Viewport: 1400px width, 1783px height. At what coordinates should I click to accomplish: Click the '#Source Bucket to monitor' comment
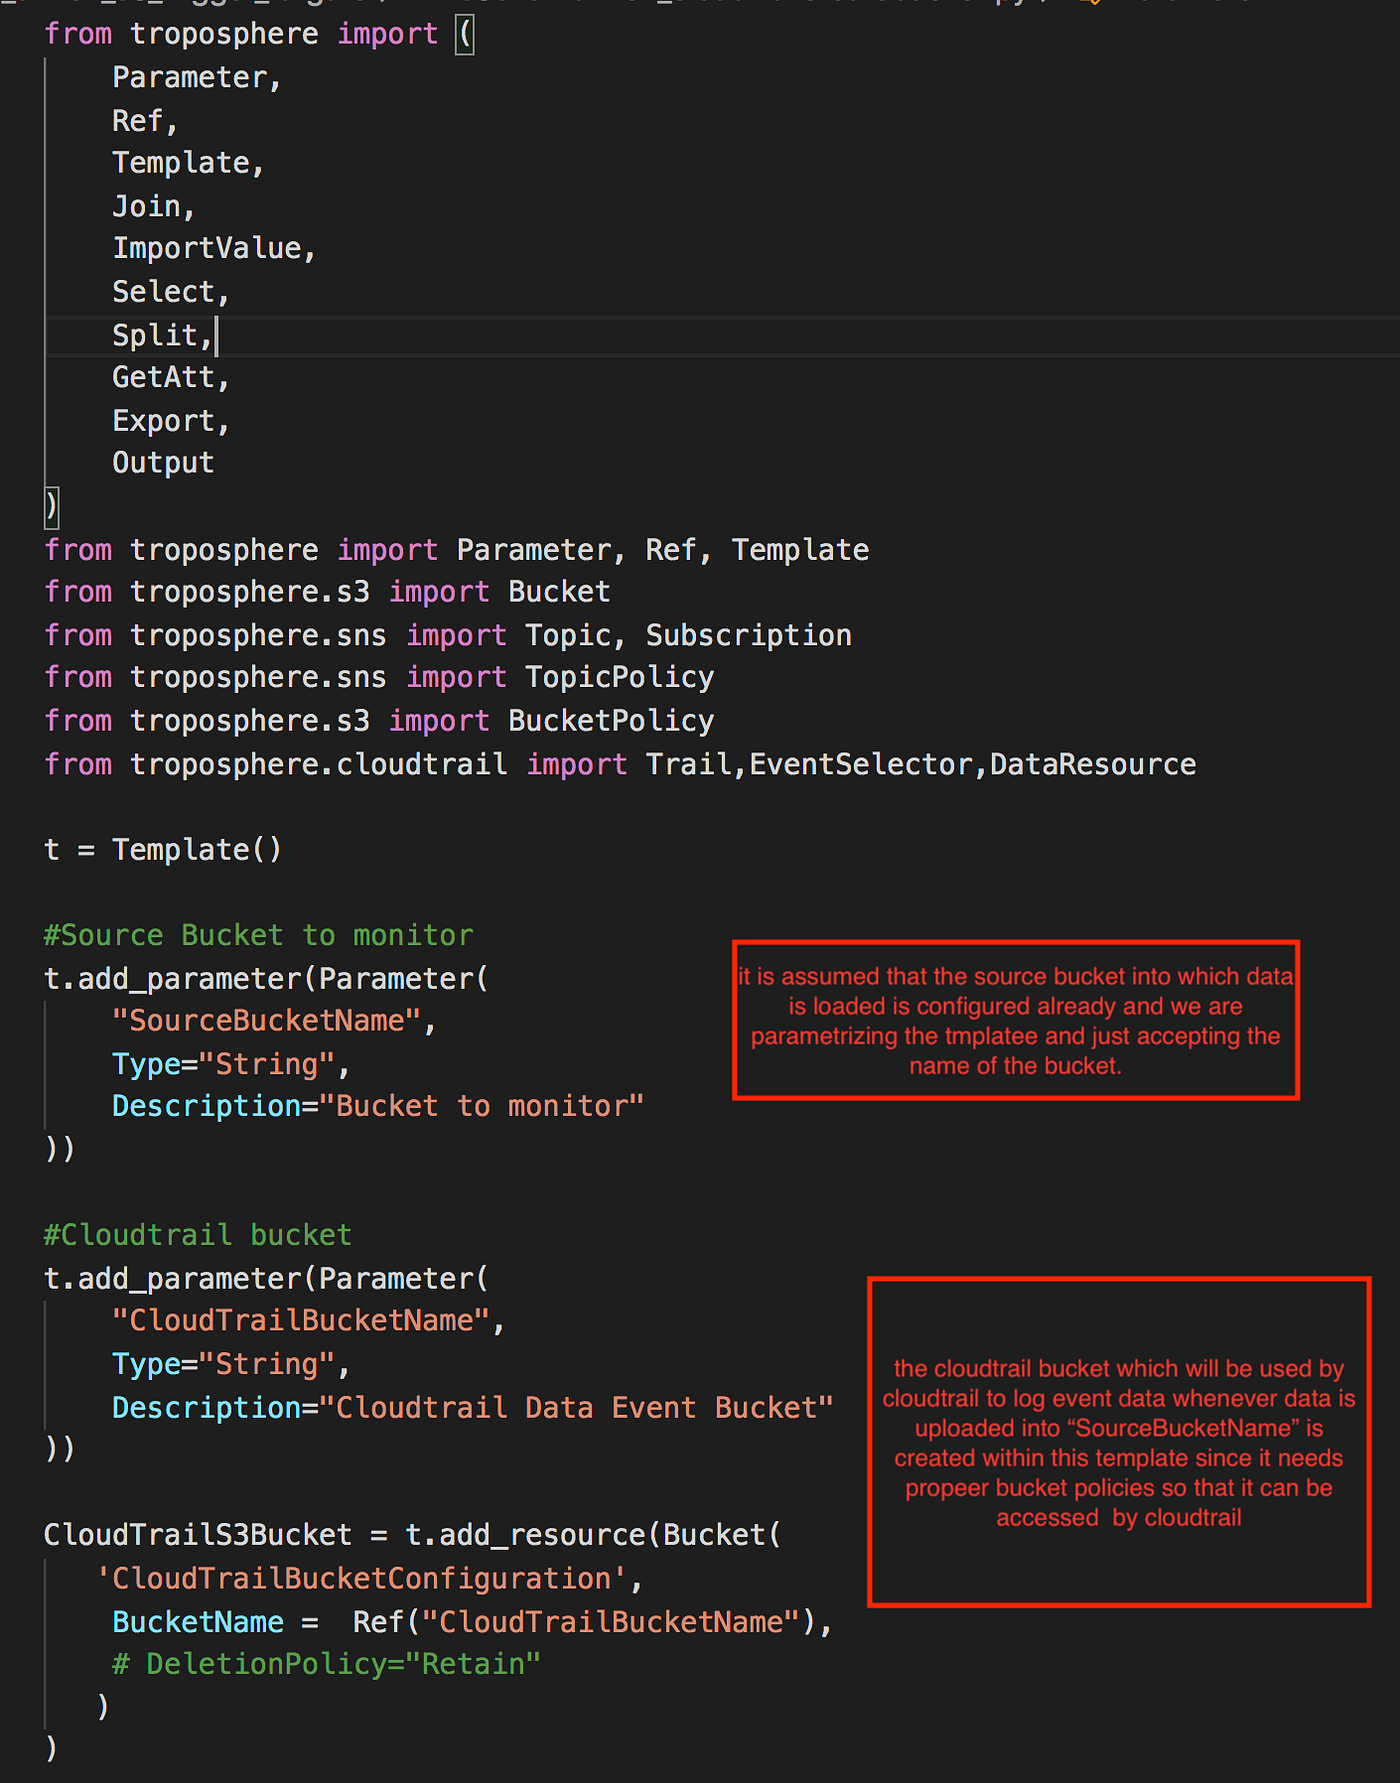pos(258,935)
